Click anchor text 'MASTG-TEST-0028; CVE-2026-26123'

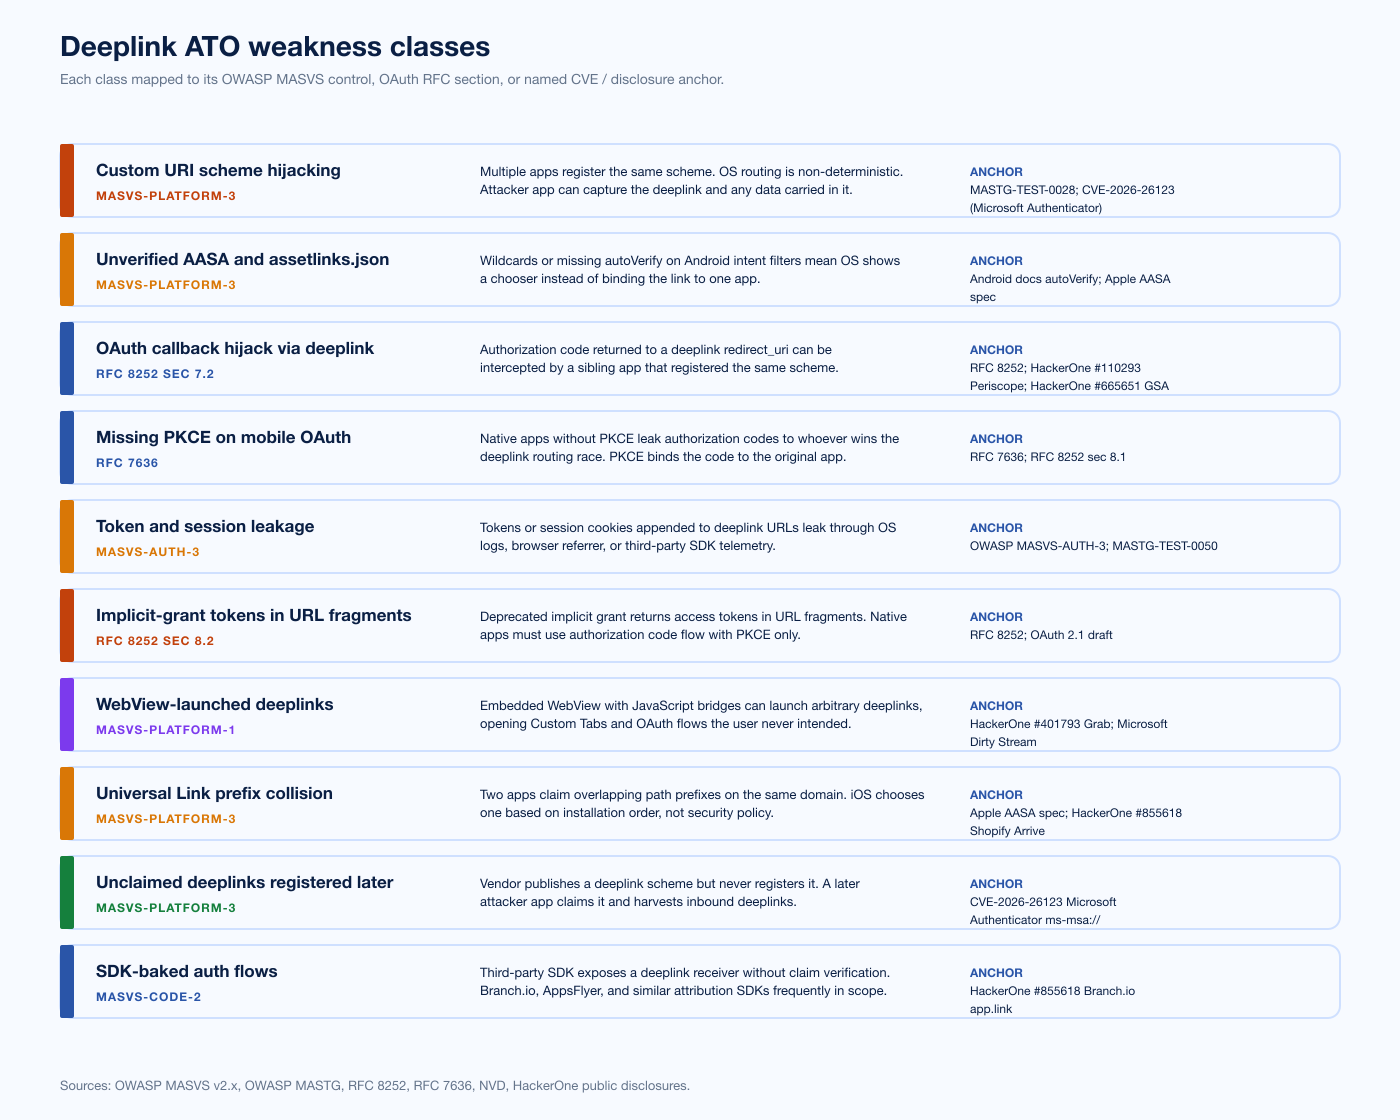pos(1072,190)
